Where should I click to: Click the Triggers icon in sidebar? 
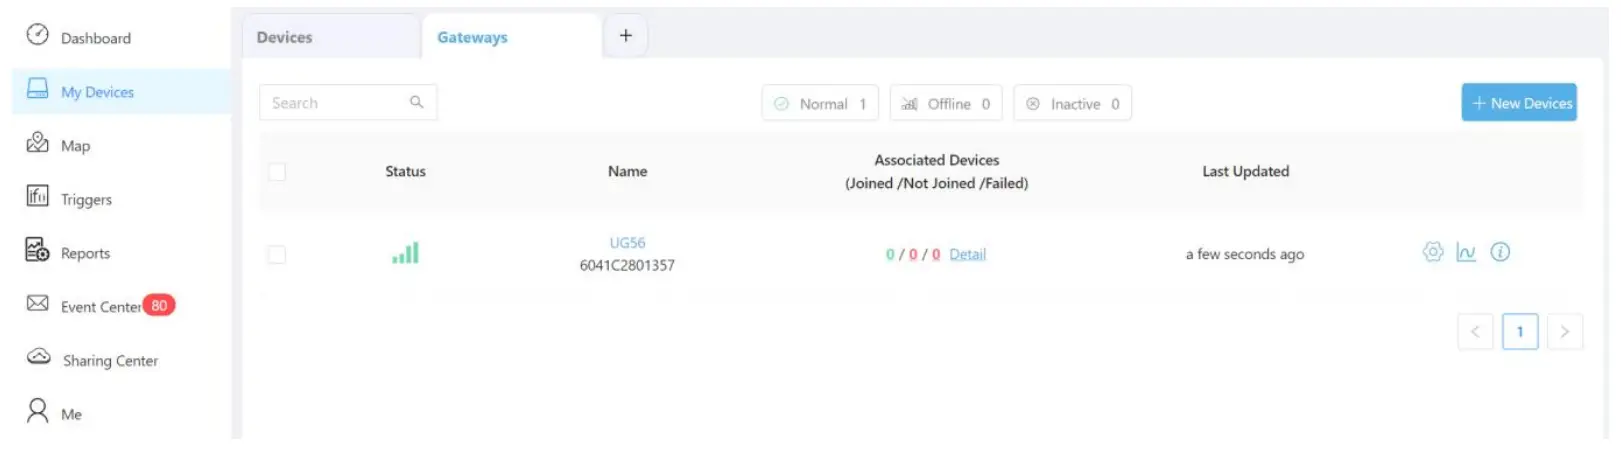point(37,196)
